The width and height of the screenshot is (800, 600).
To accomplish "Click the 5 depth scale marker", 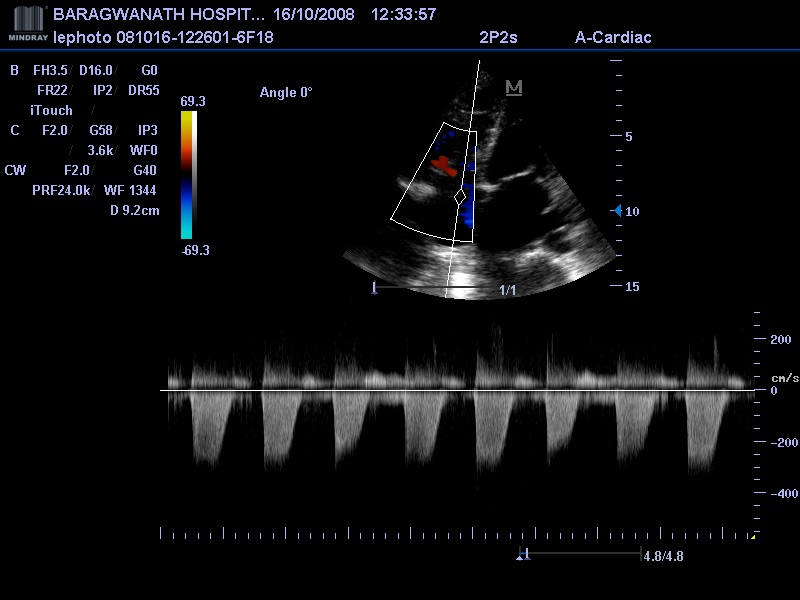I will tap(629, 136).
